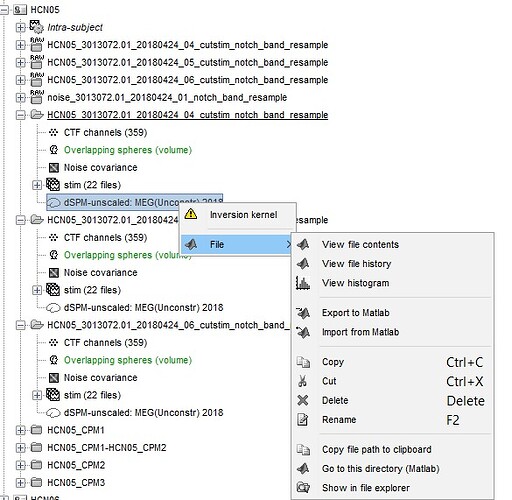Screen dimensions: 512x500
Task: Click the View histogram chart icon
Action: click(x=303, y=283)
